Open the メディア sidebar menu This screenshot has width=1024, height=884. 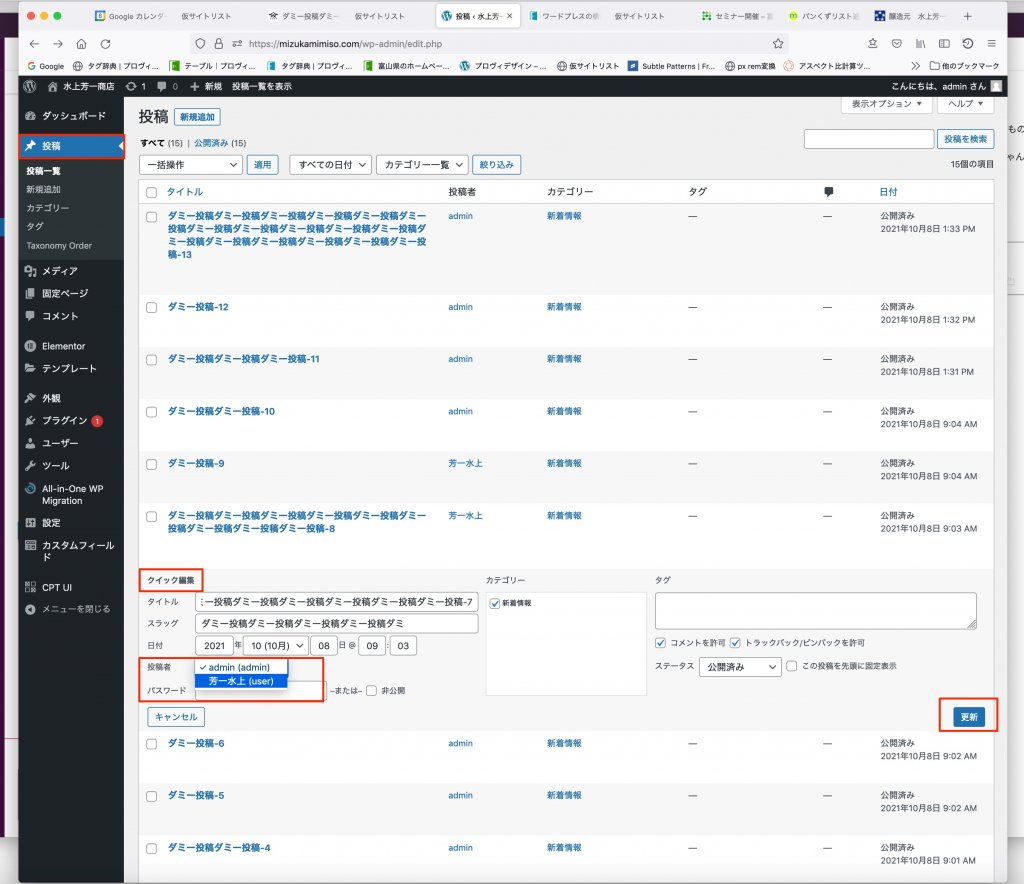59,271
